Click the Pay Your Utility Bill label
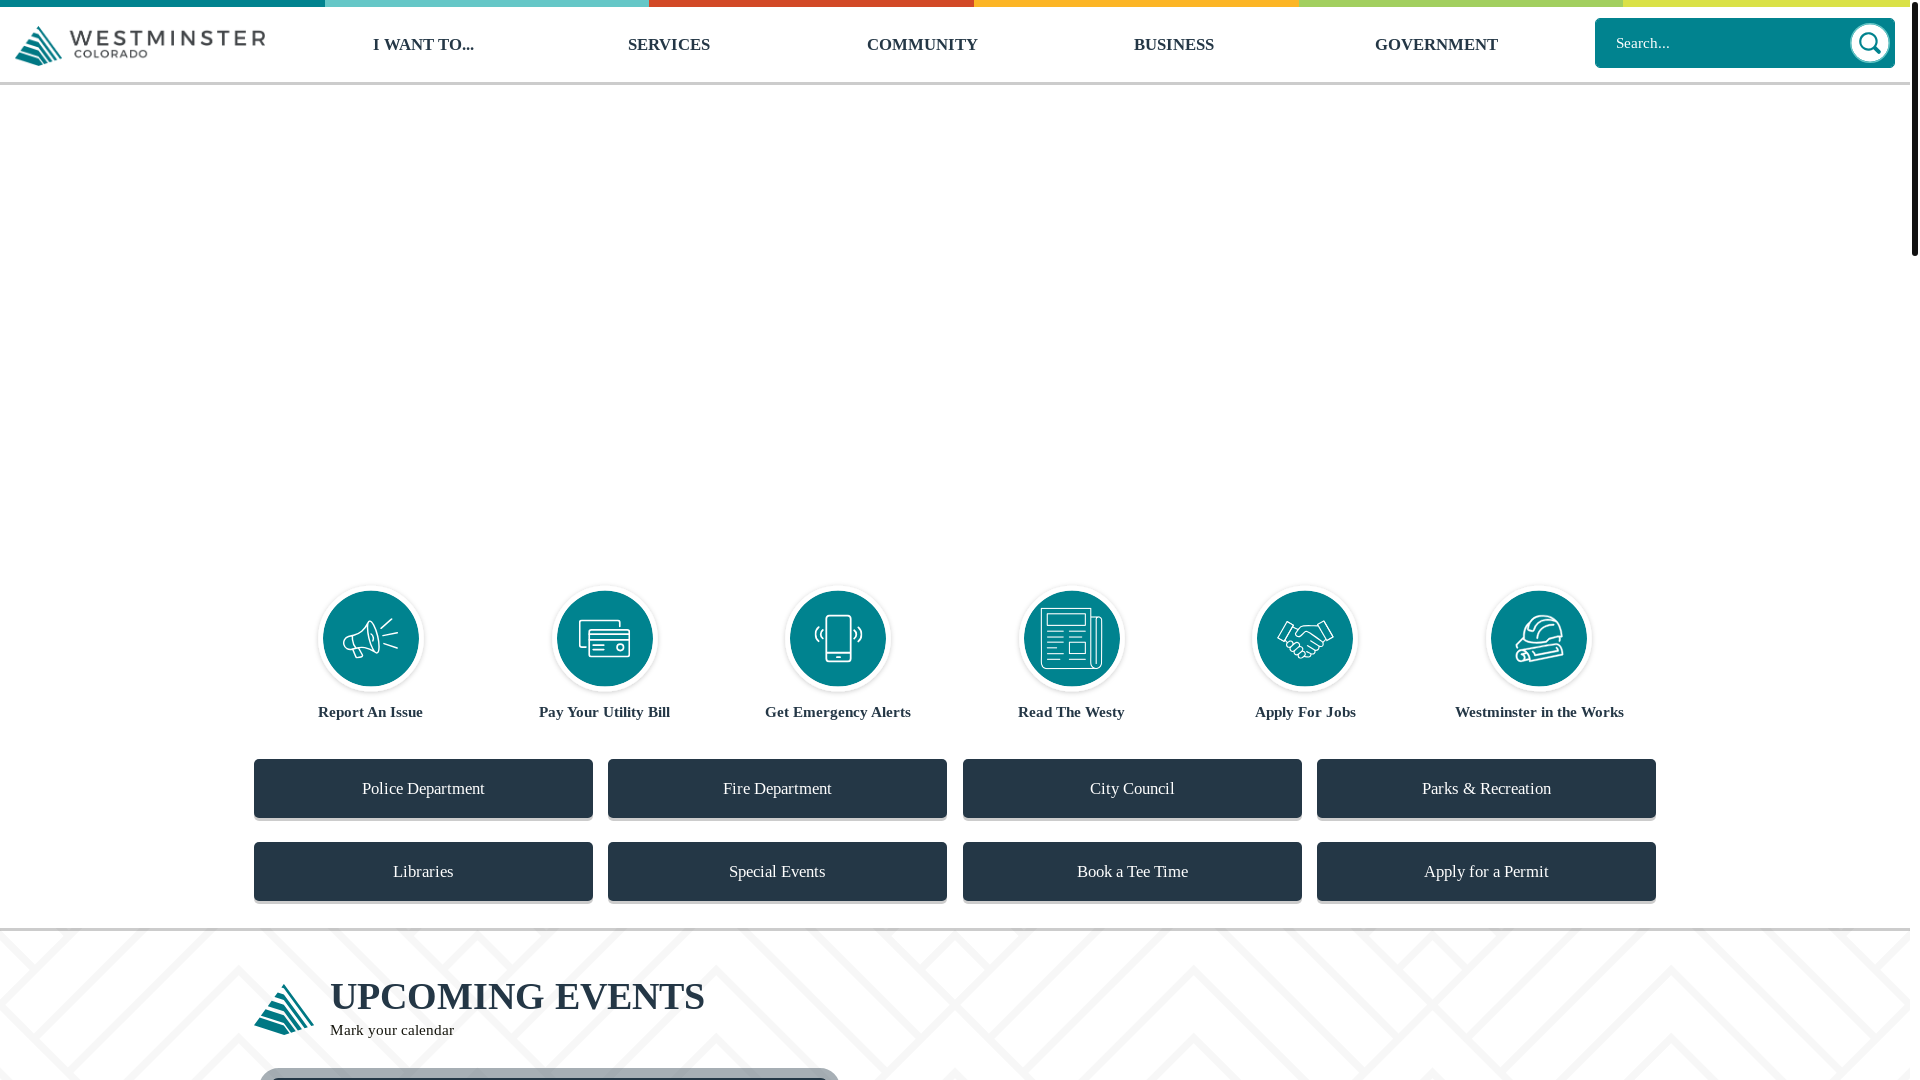This screenshot has width=1920, height=1080. click(604, 712)
